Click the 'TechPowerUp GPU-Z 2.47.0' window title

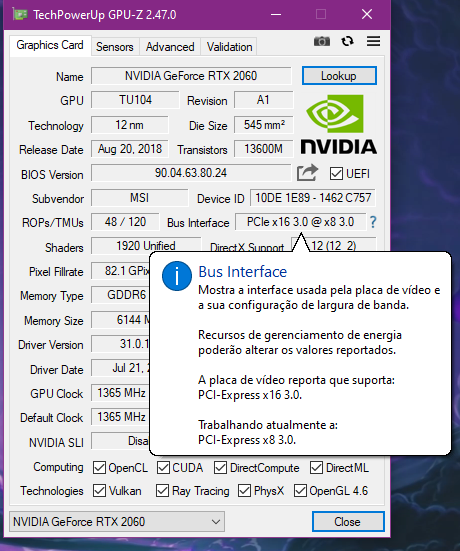pos(105,15)
